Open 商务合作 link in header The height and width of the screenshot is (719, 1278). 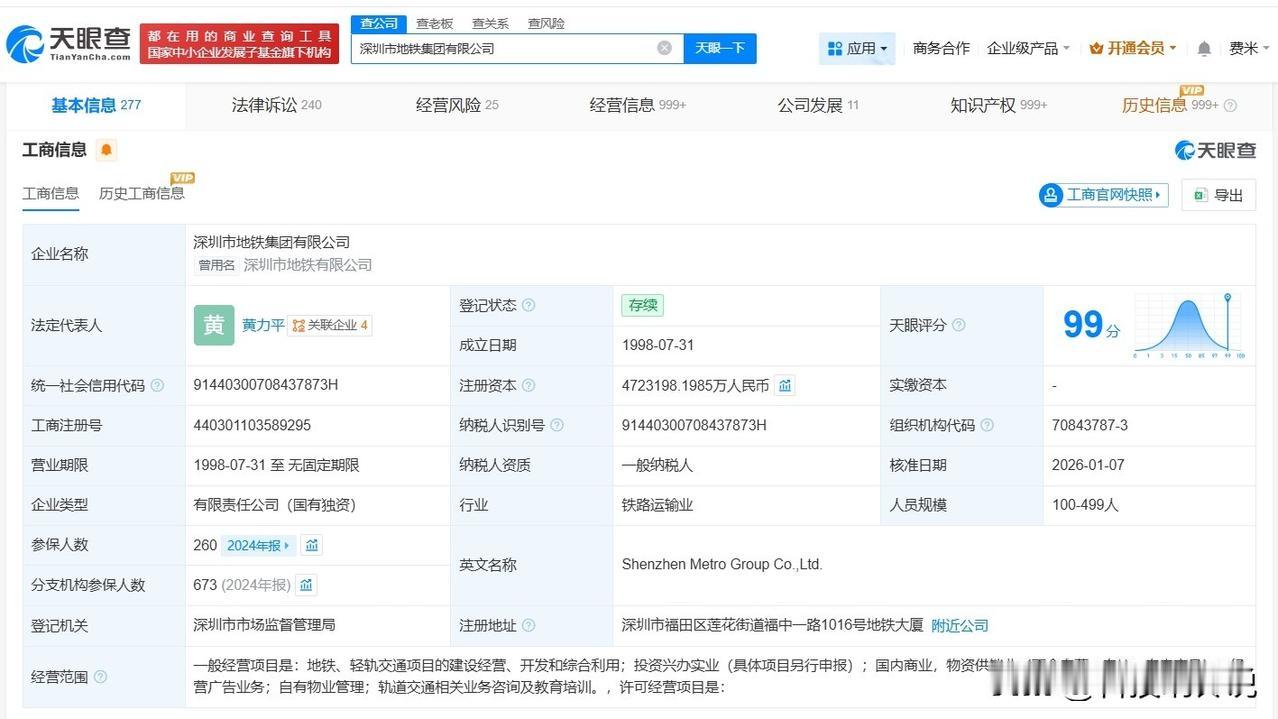pyautogui.click(x=941, y=48)
